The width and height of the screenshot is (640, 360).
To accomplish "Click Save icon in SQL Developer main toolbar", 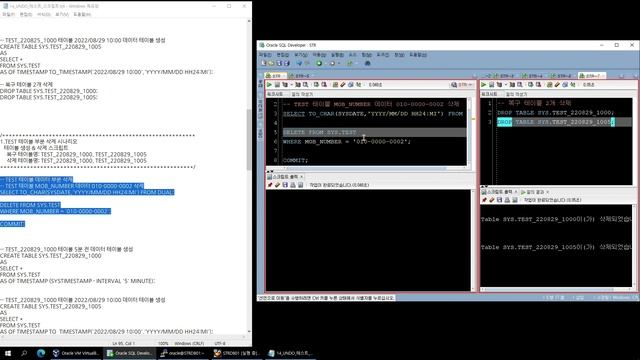I will (279, 63).
